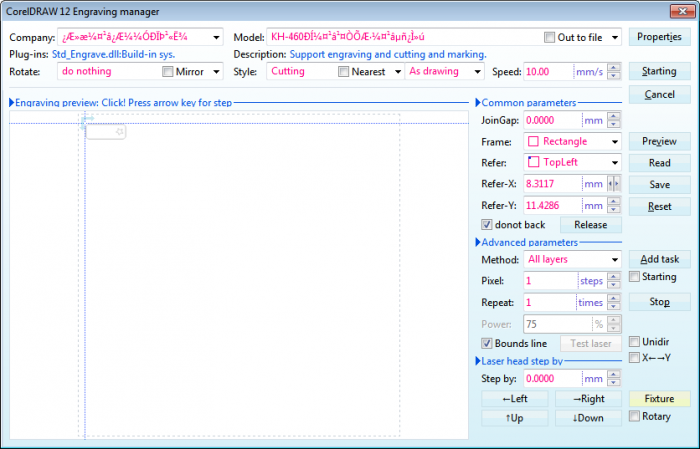The width and height of the screenshot is (700, 449).
Task: Click the Cancel button
Action: pyautogui.click(x=659, y=94)
